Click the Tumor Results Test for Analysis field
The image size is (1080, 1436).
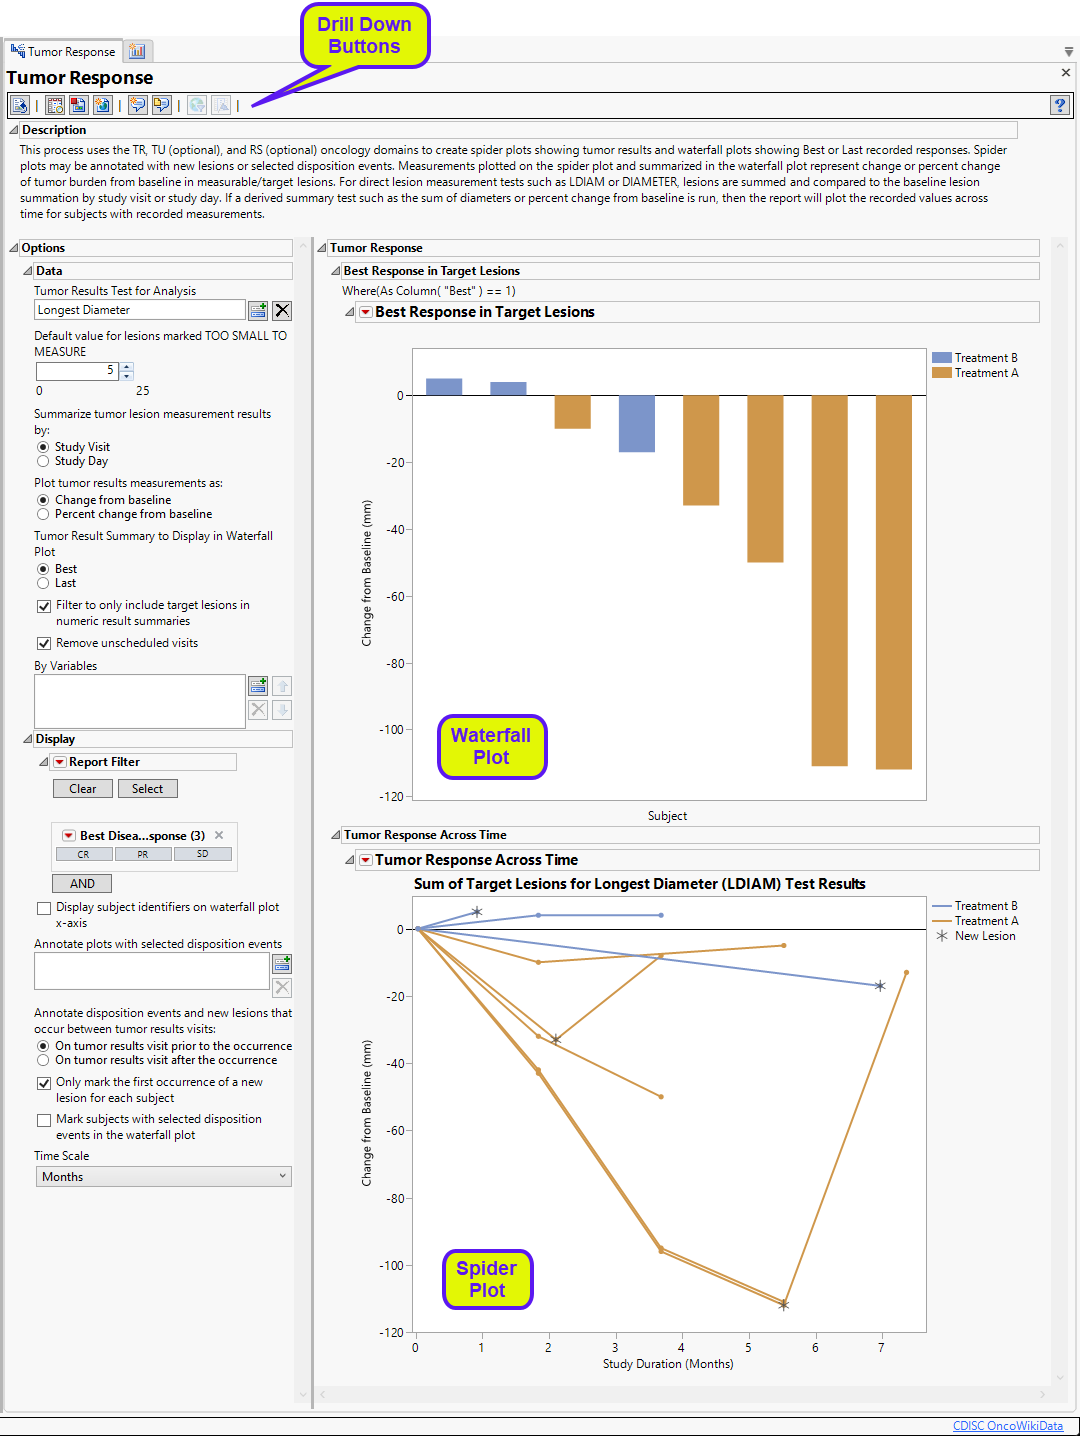(x=140, y=311)
